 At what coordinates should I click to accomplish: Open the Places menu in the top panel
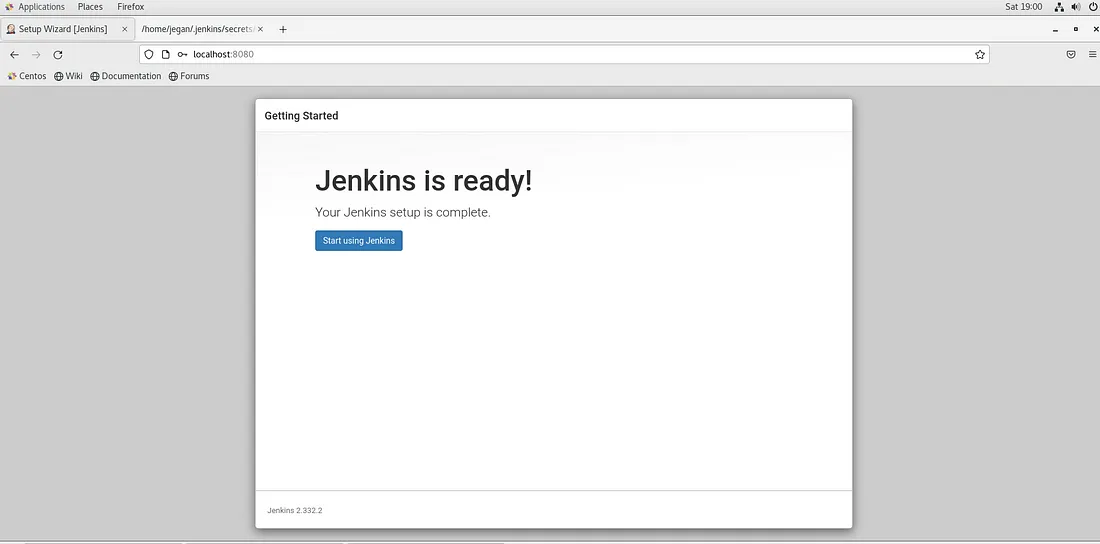[90, 7]
